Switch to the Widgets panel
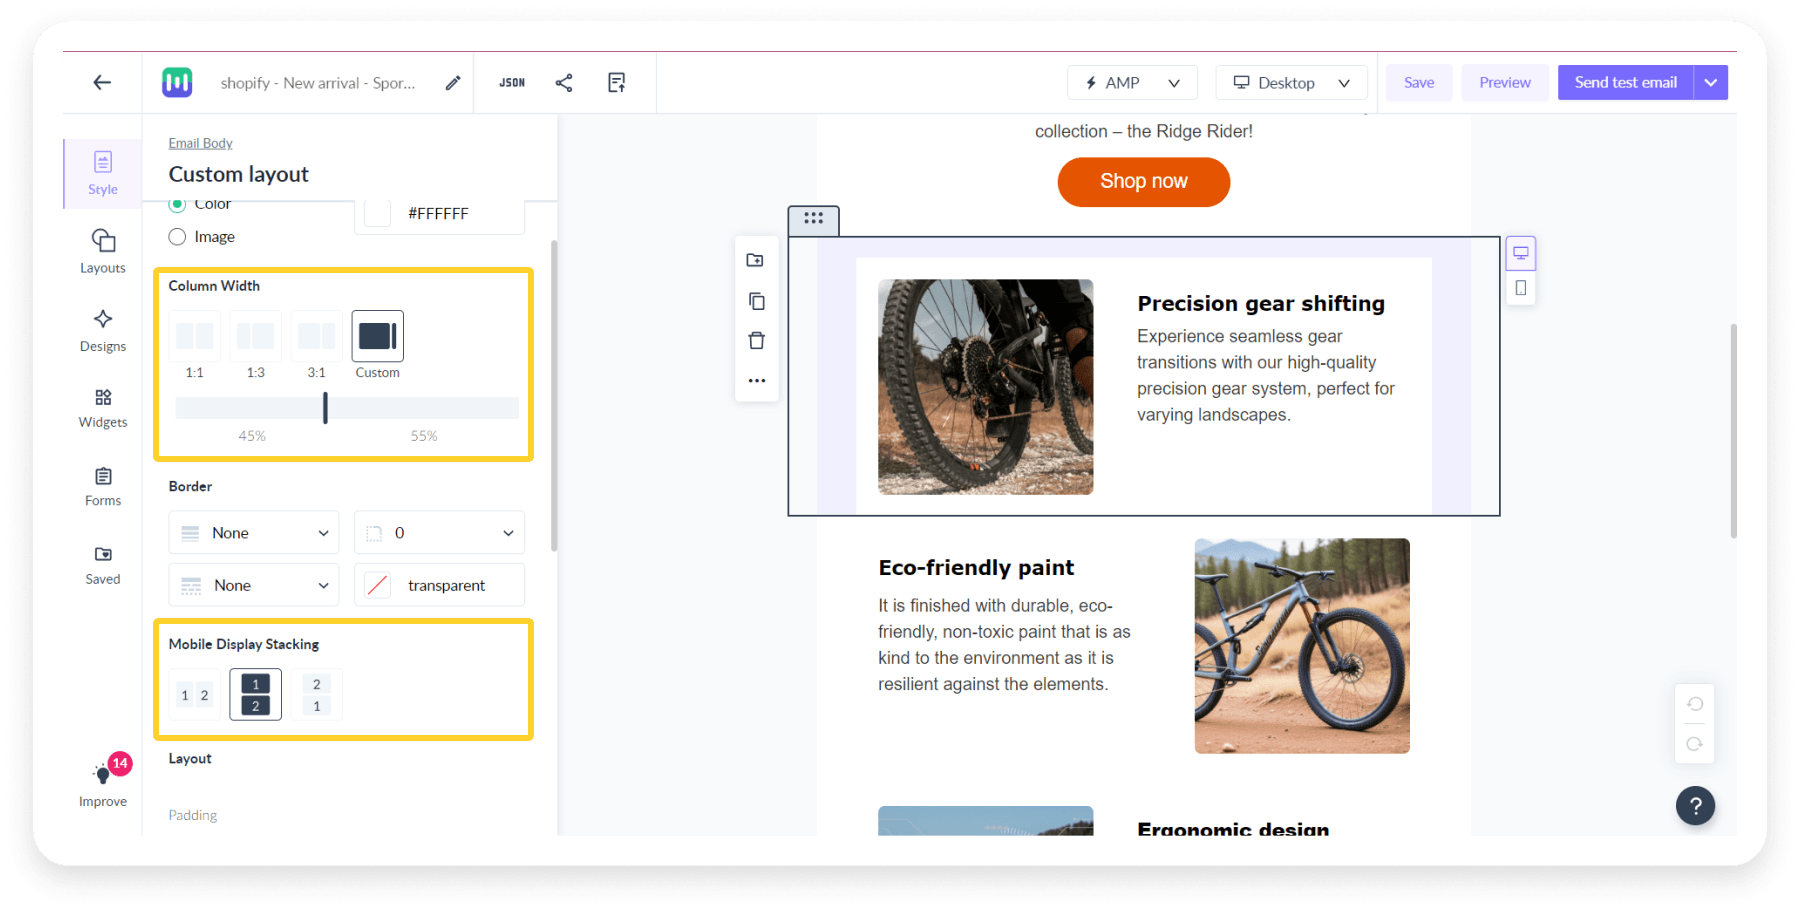1800x911 pixels. [102, 408]
